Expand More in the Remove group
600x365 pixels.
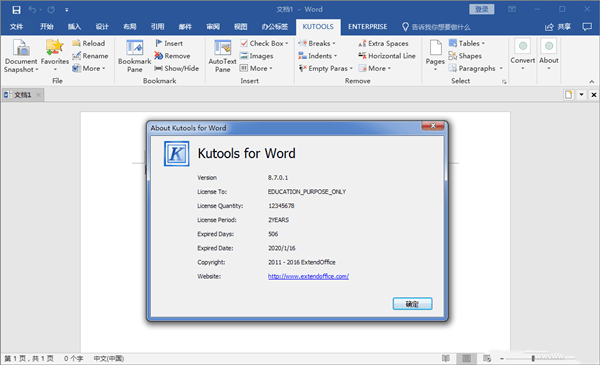(x=375, y=68)
